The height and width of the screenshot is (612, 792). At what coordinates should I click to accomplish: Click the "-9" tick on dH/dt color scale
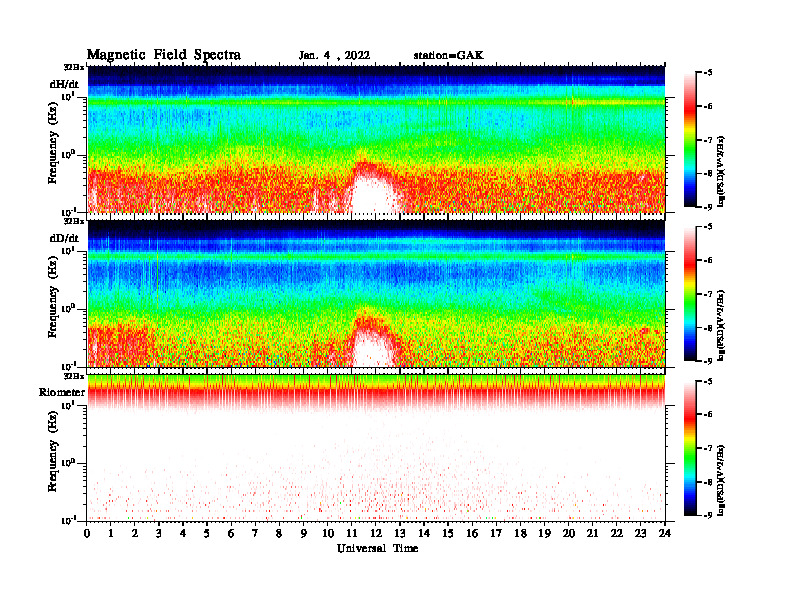click(x=707, y=207)
